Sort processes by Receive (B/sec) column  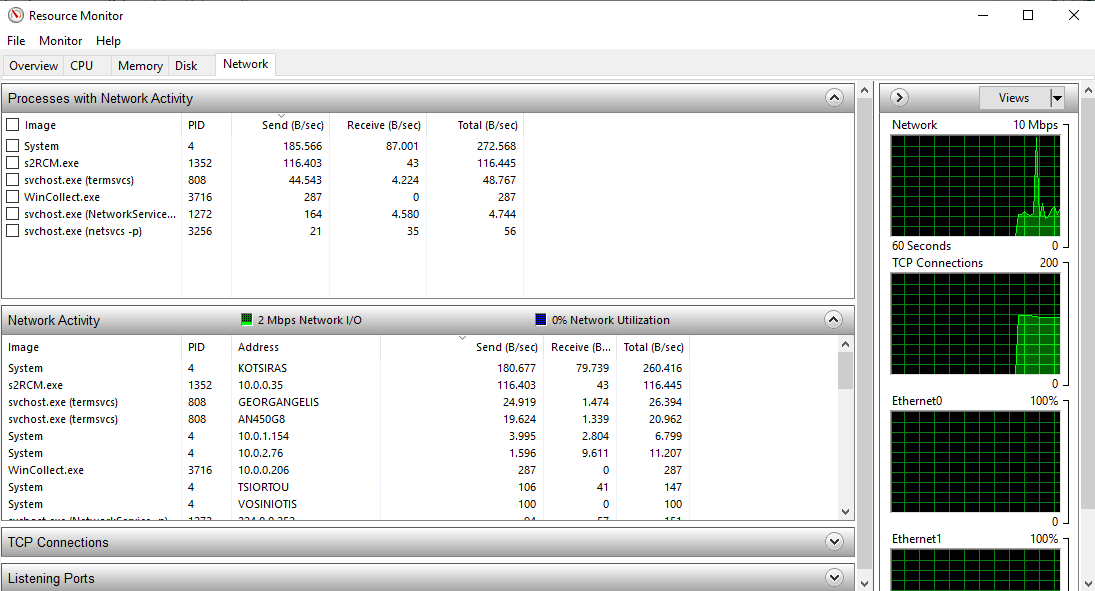378,125
